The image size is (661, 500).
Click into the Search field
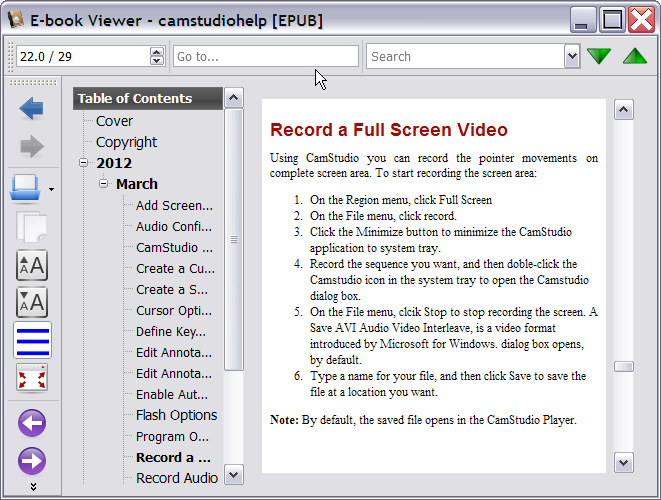pos(466,56)
